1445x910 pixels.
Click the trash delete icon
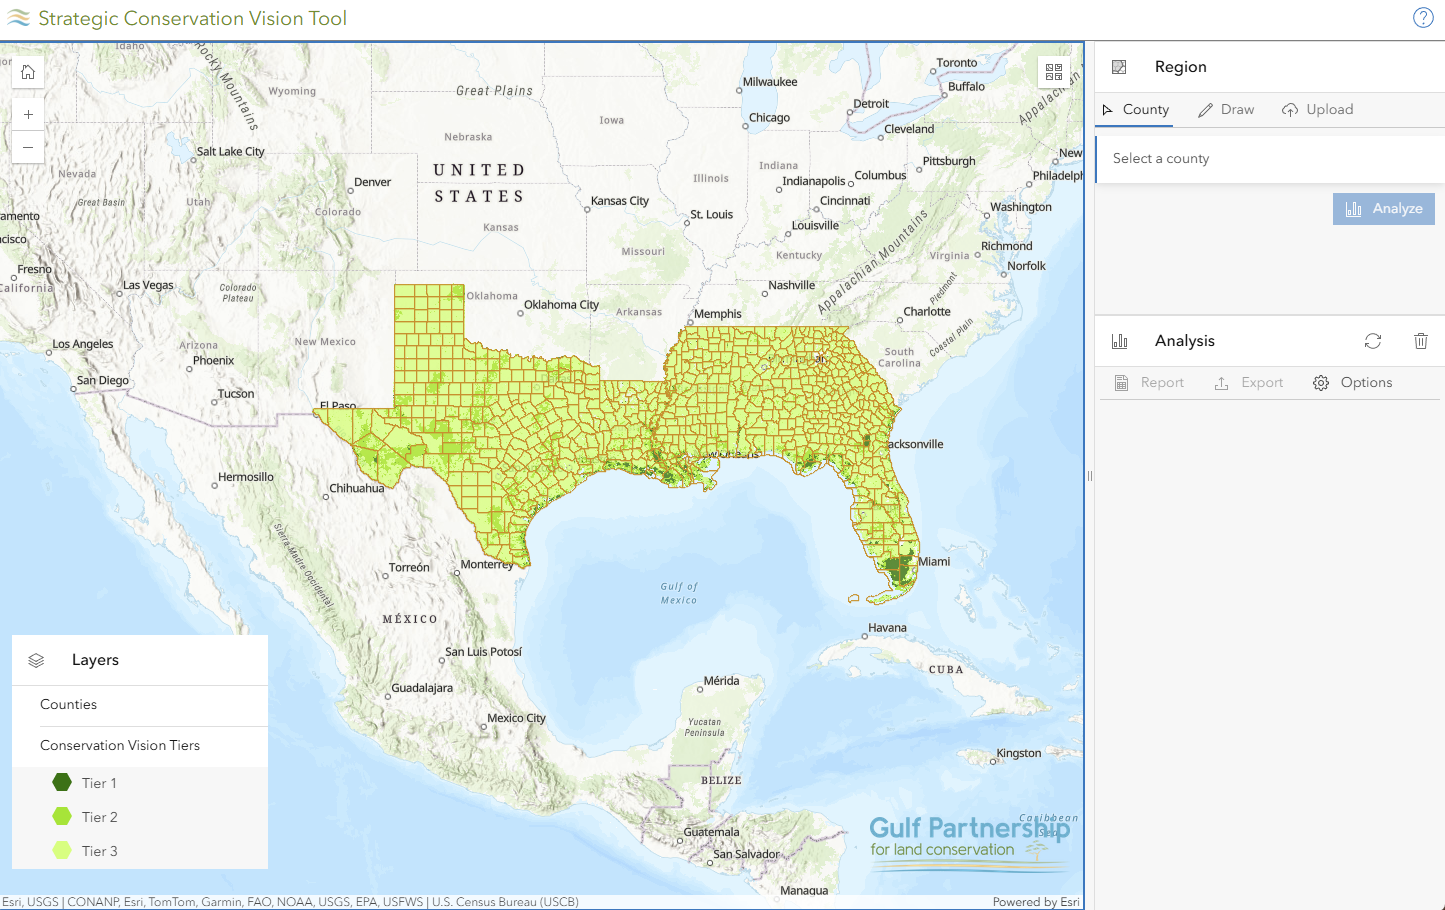pos(1420,341)
